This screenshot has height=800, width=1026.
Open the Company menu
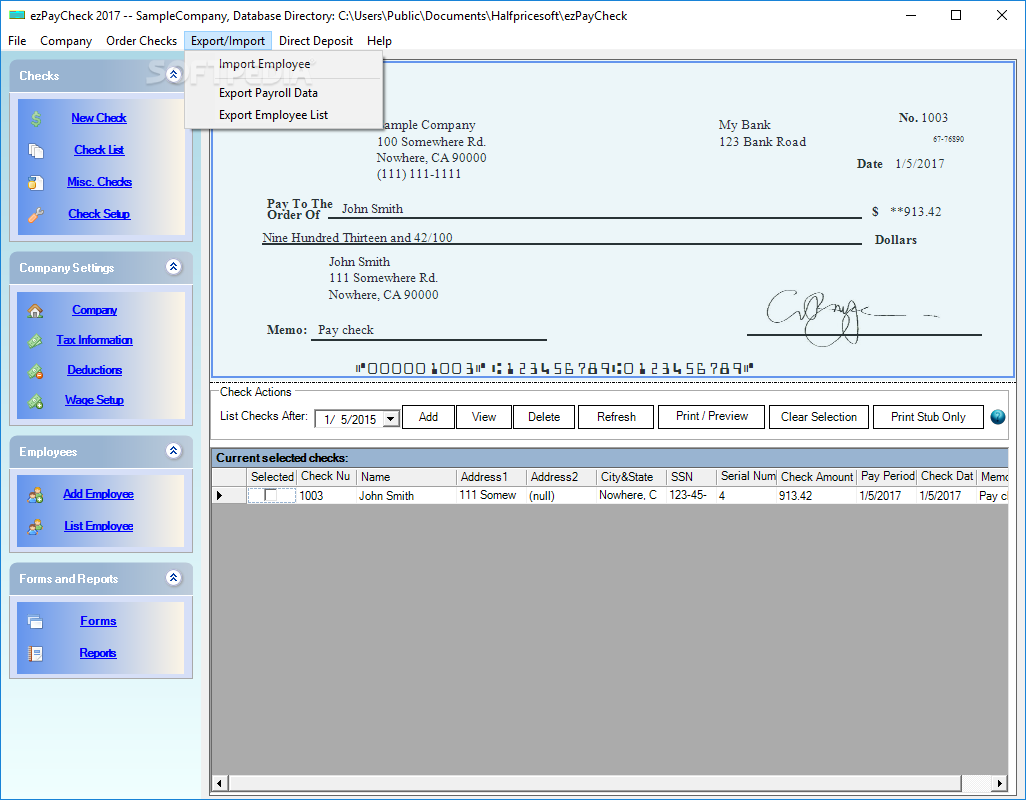click(x=66, y=41)
